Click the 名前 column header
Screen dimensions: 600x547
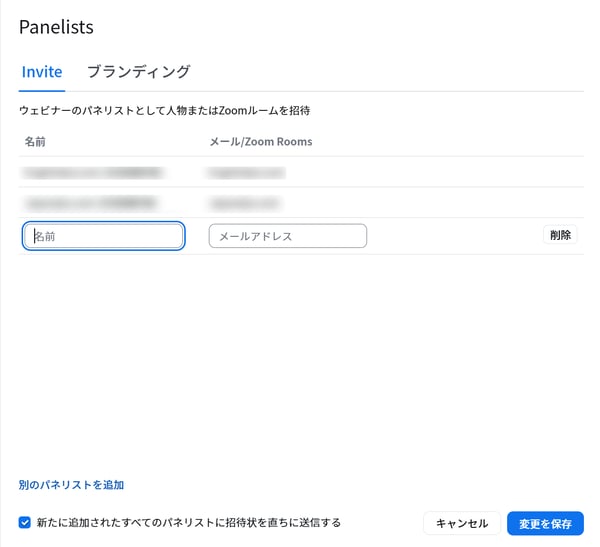[35, 142]
